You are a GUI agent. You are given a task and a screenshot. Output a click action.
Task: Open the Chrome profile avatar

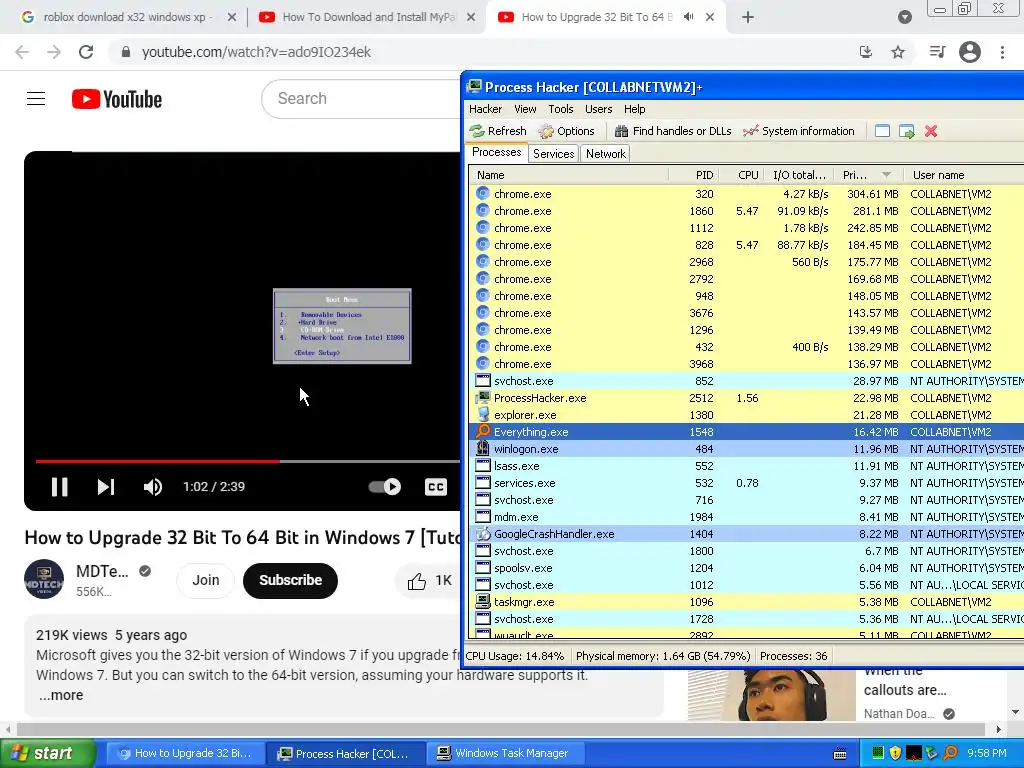click(970, 52)
